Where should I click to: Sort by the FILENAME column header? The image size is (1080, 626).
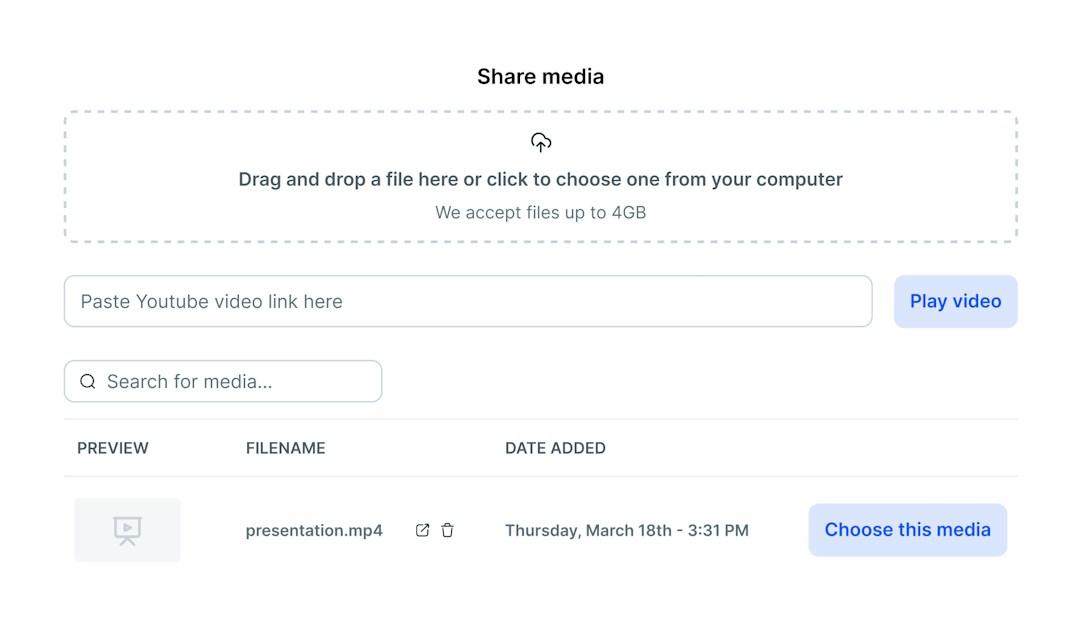(286, 448)
